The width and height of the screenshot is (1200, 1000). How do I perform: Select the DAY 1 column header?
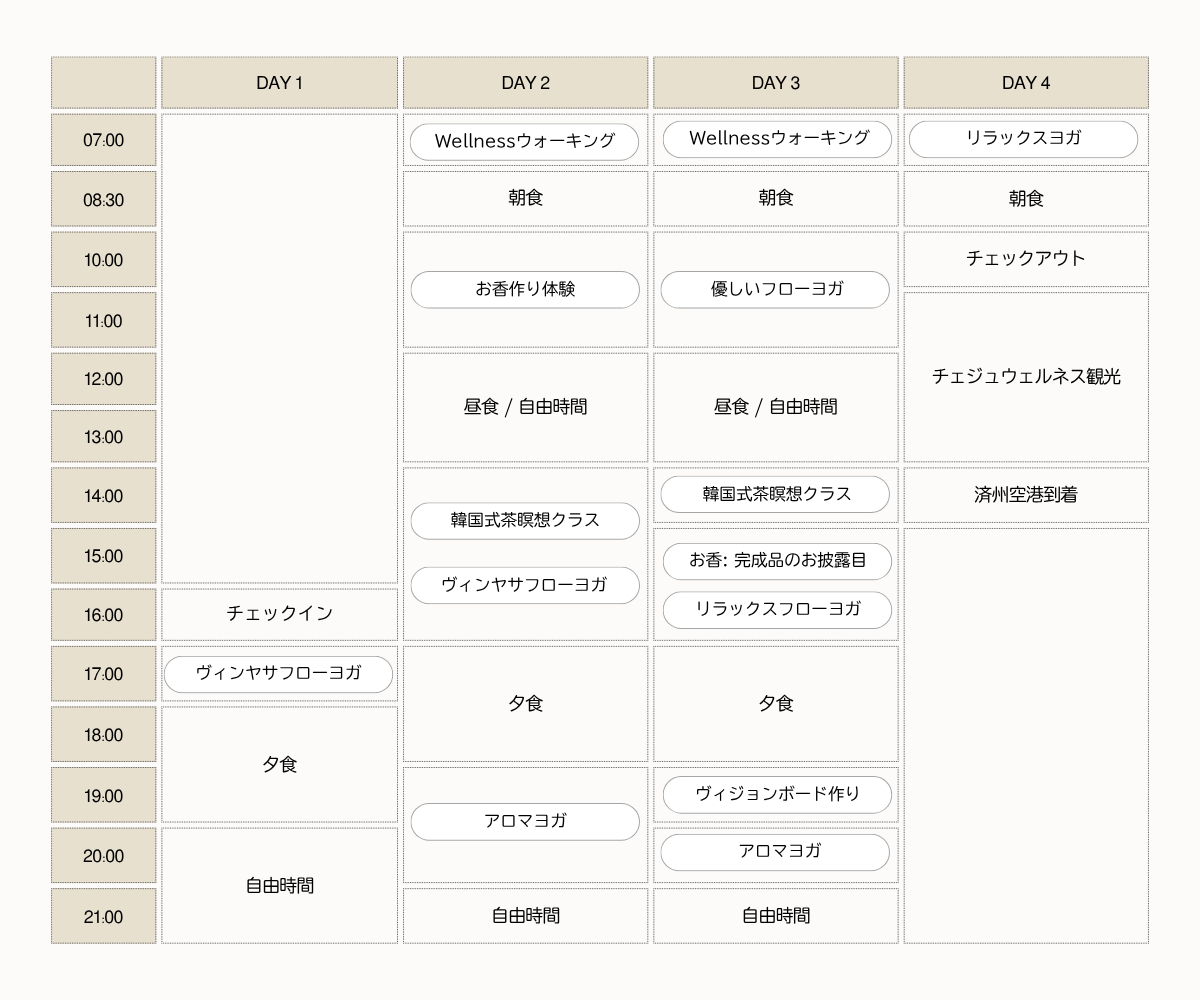(279, 82)
